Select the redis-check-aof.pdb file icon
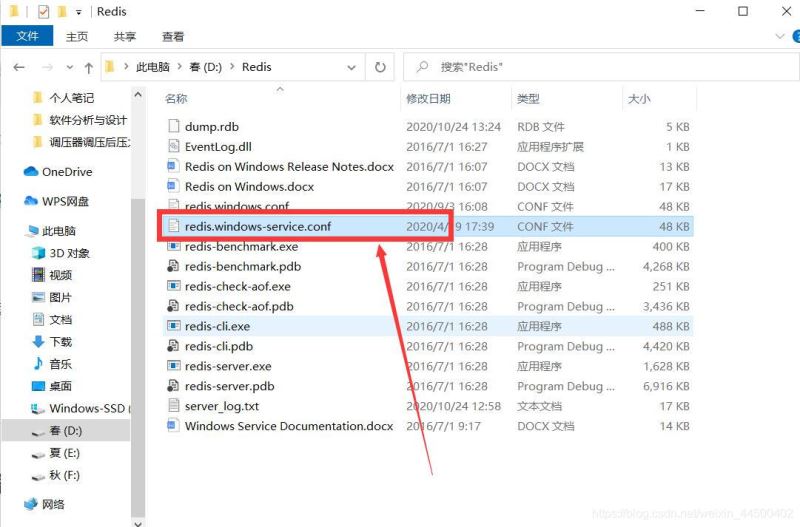 [173, 306]
